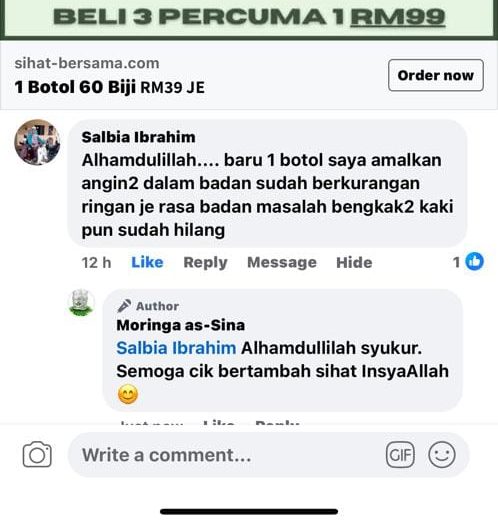Open Salbia Ibrahim's profile picture
Screen dimensions: 498x524
(37, 142)
